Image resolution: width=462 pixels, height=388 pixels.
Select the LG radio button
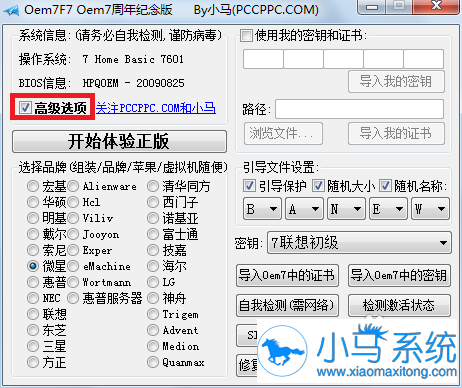click(153, 282)
